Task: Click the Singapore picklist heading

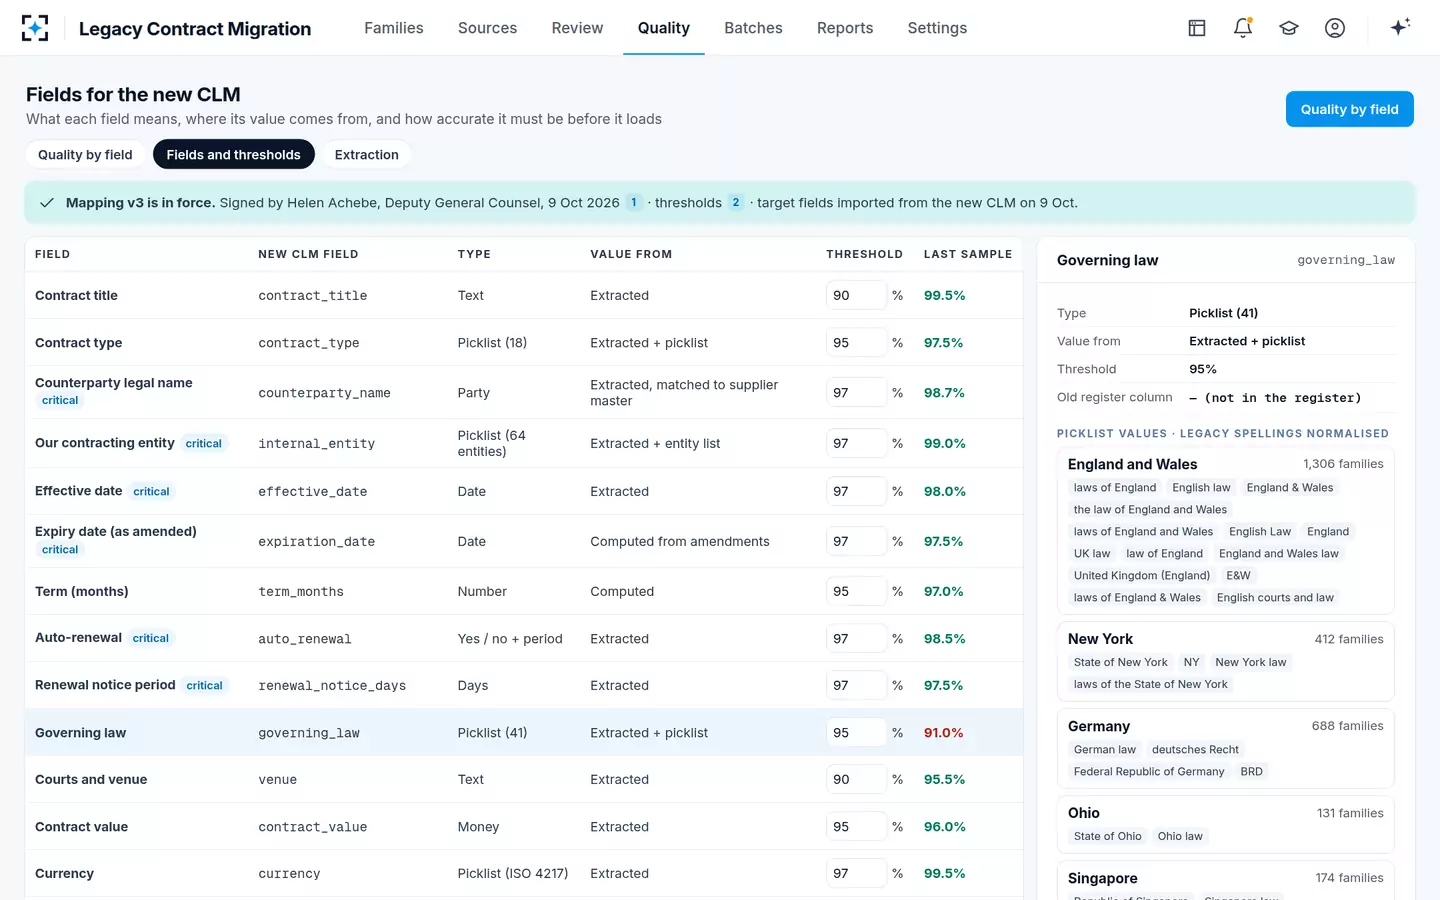Action: [1102, 878]
